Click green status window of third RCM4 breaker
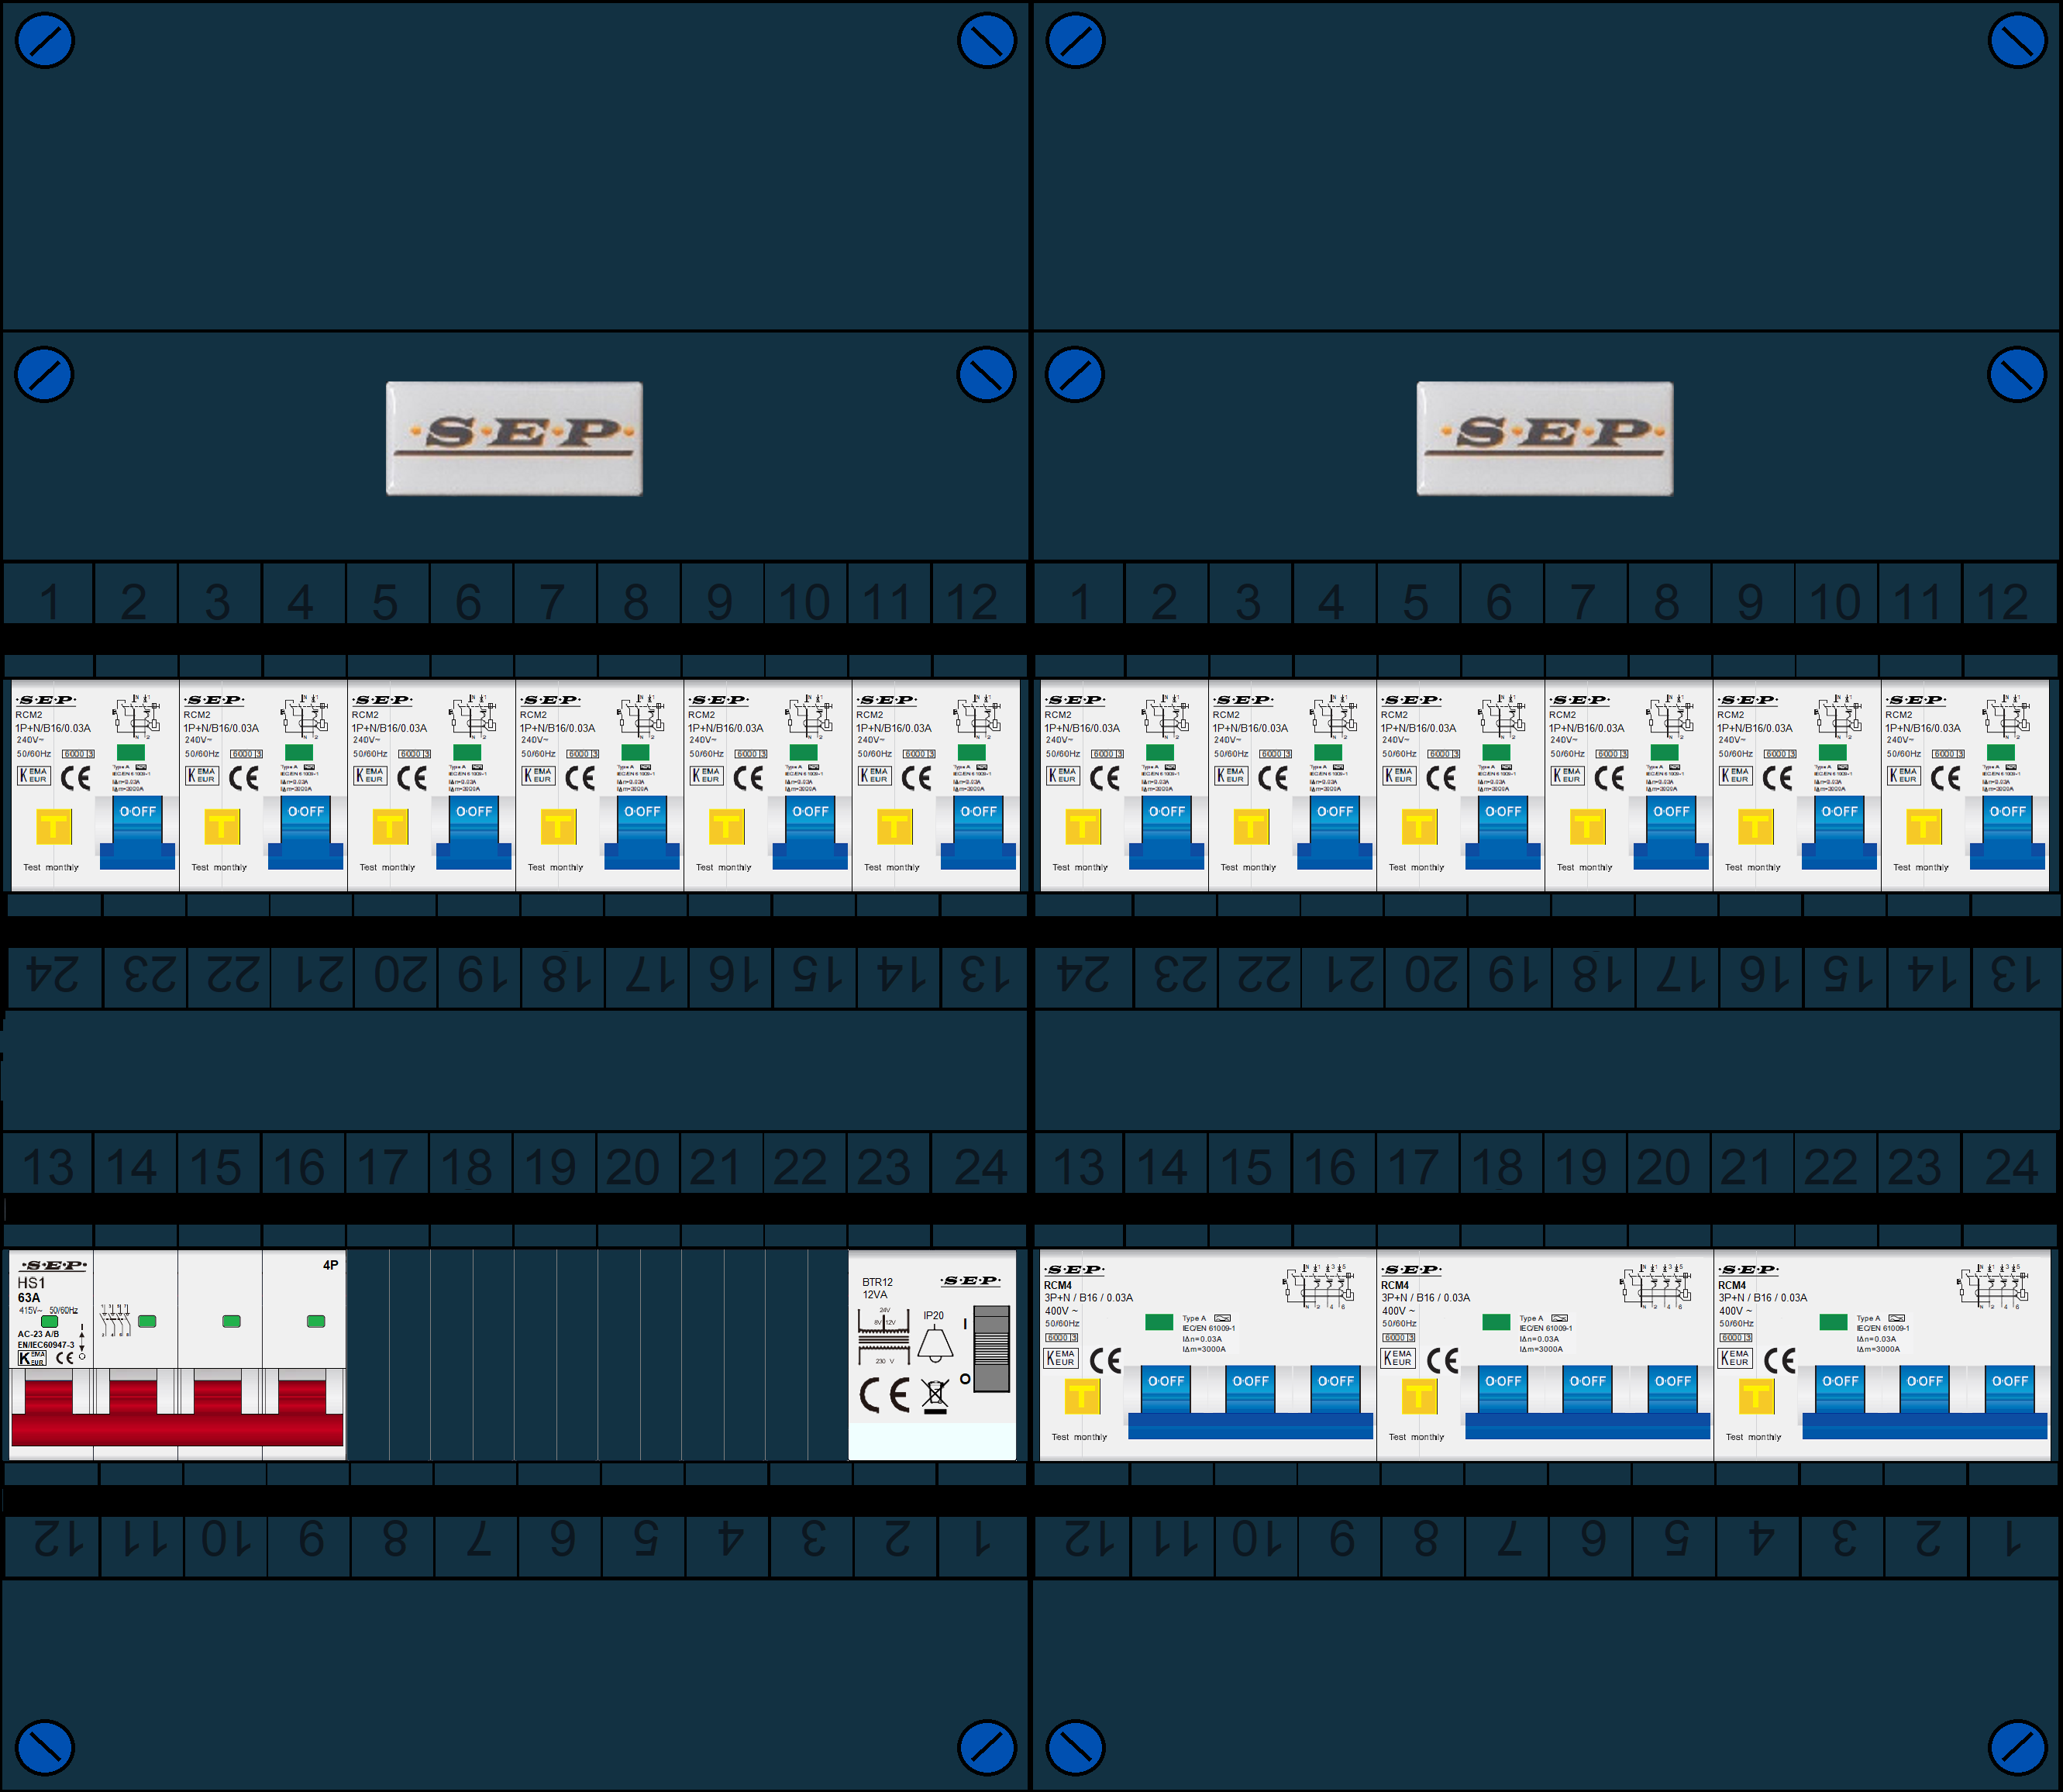 tap(1833, 1322)
